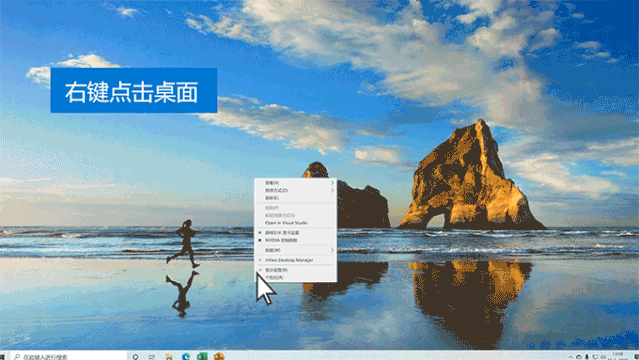Screen dimensions: 639x360
Task: Open 显示设置(D) from context menu
Action: coord(295,270)
